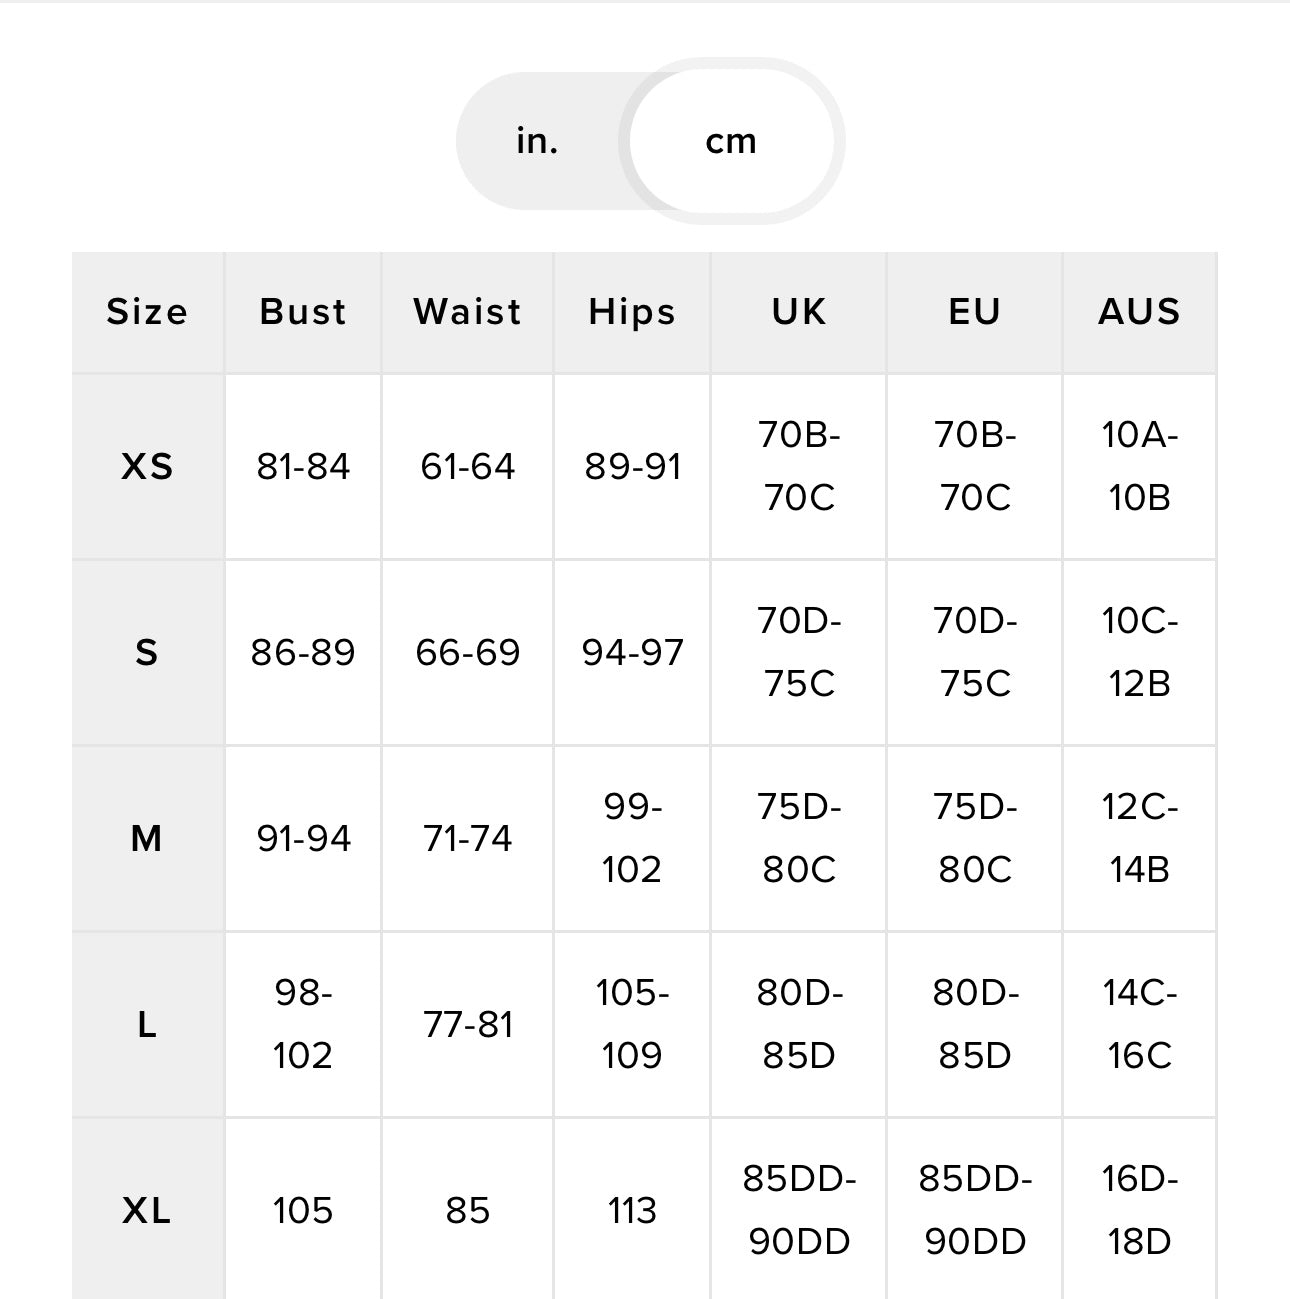The height and width of the screenshot is (1299, 1290).
Task: Select the L size row label
Action: click(147, 1024)
